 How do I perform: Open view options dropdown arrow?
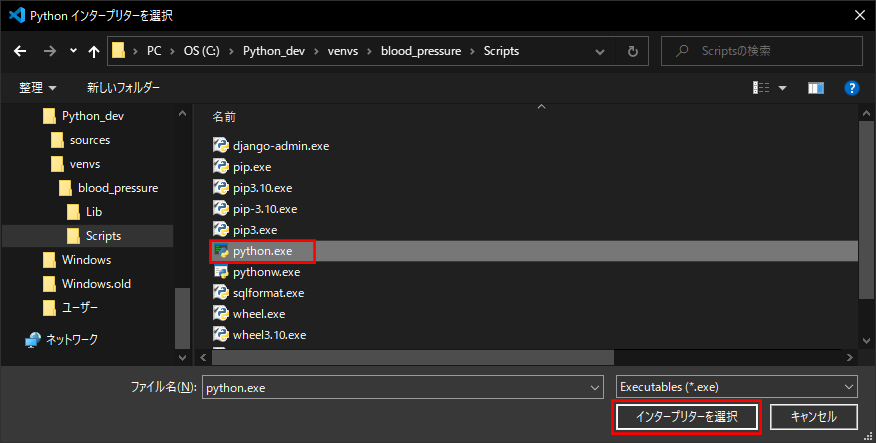[782, 88]
